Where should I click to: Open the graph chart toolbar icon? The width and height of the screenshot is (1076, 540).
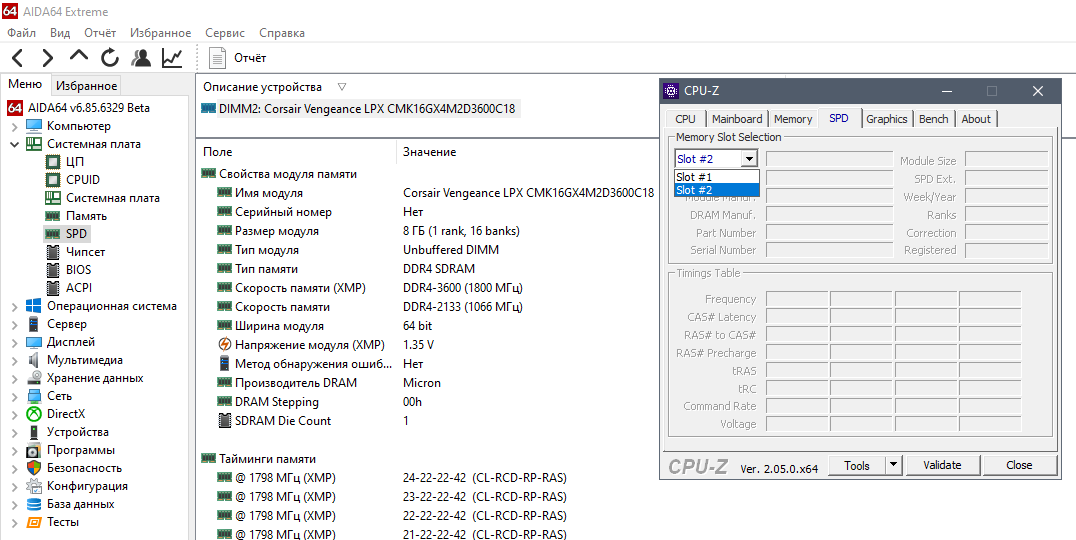172,58
